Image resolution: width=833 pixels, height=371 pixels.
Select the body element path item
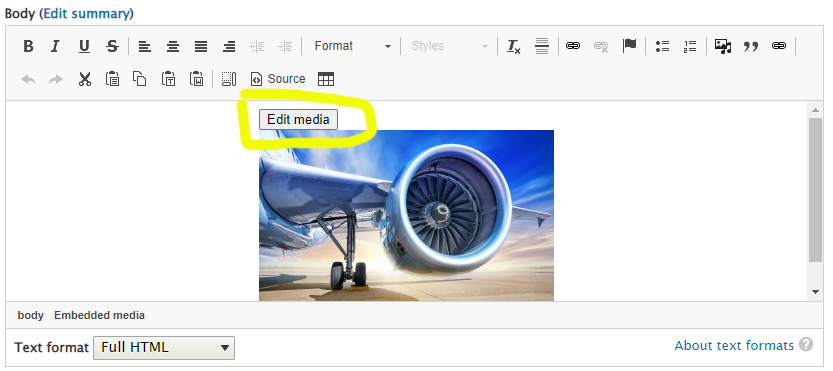30,315
